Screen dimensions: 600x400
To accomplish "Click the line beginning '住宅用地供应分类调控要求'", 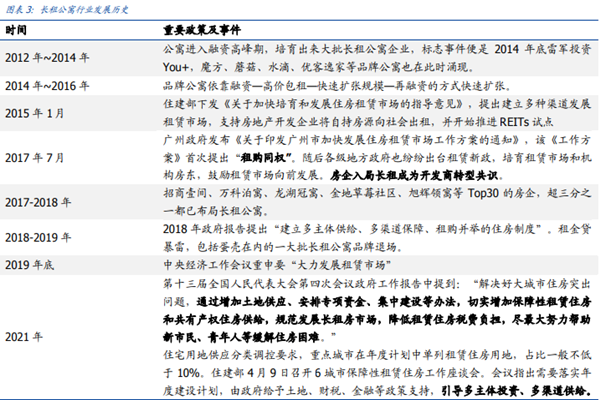I will coord(377,355).
